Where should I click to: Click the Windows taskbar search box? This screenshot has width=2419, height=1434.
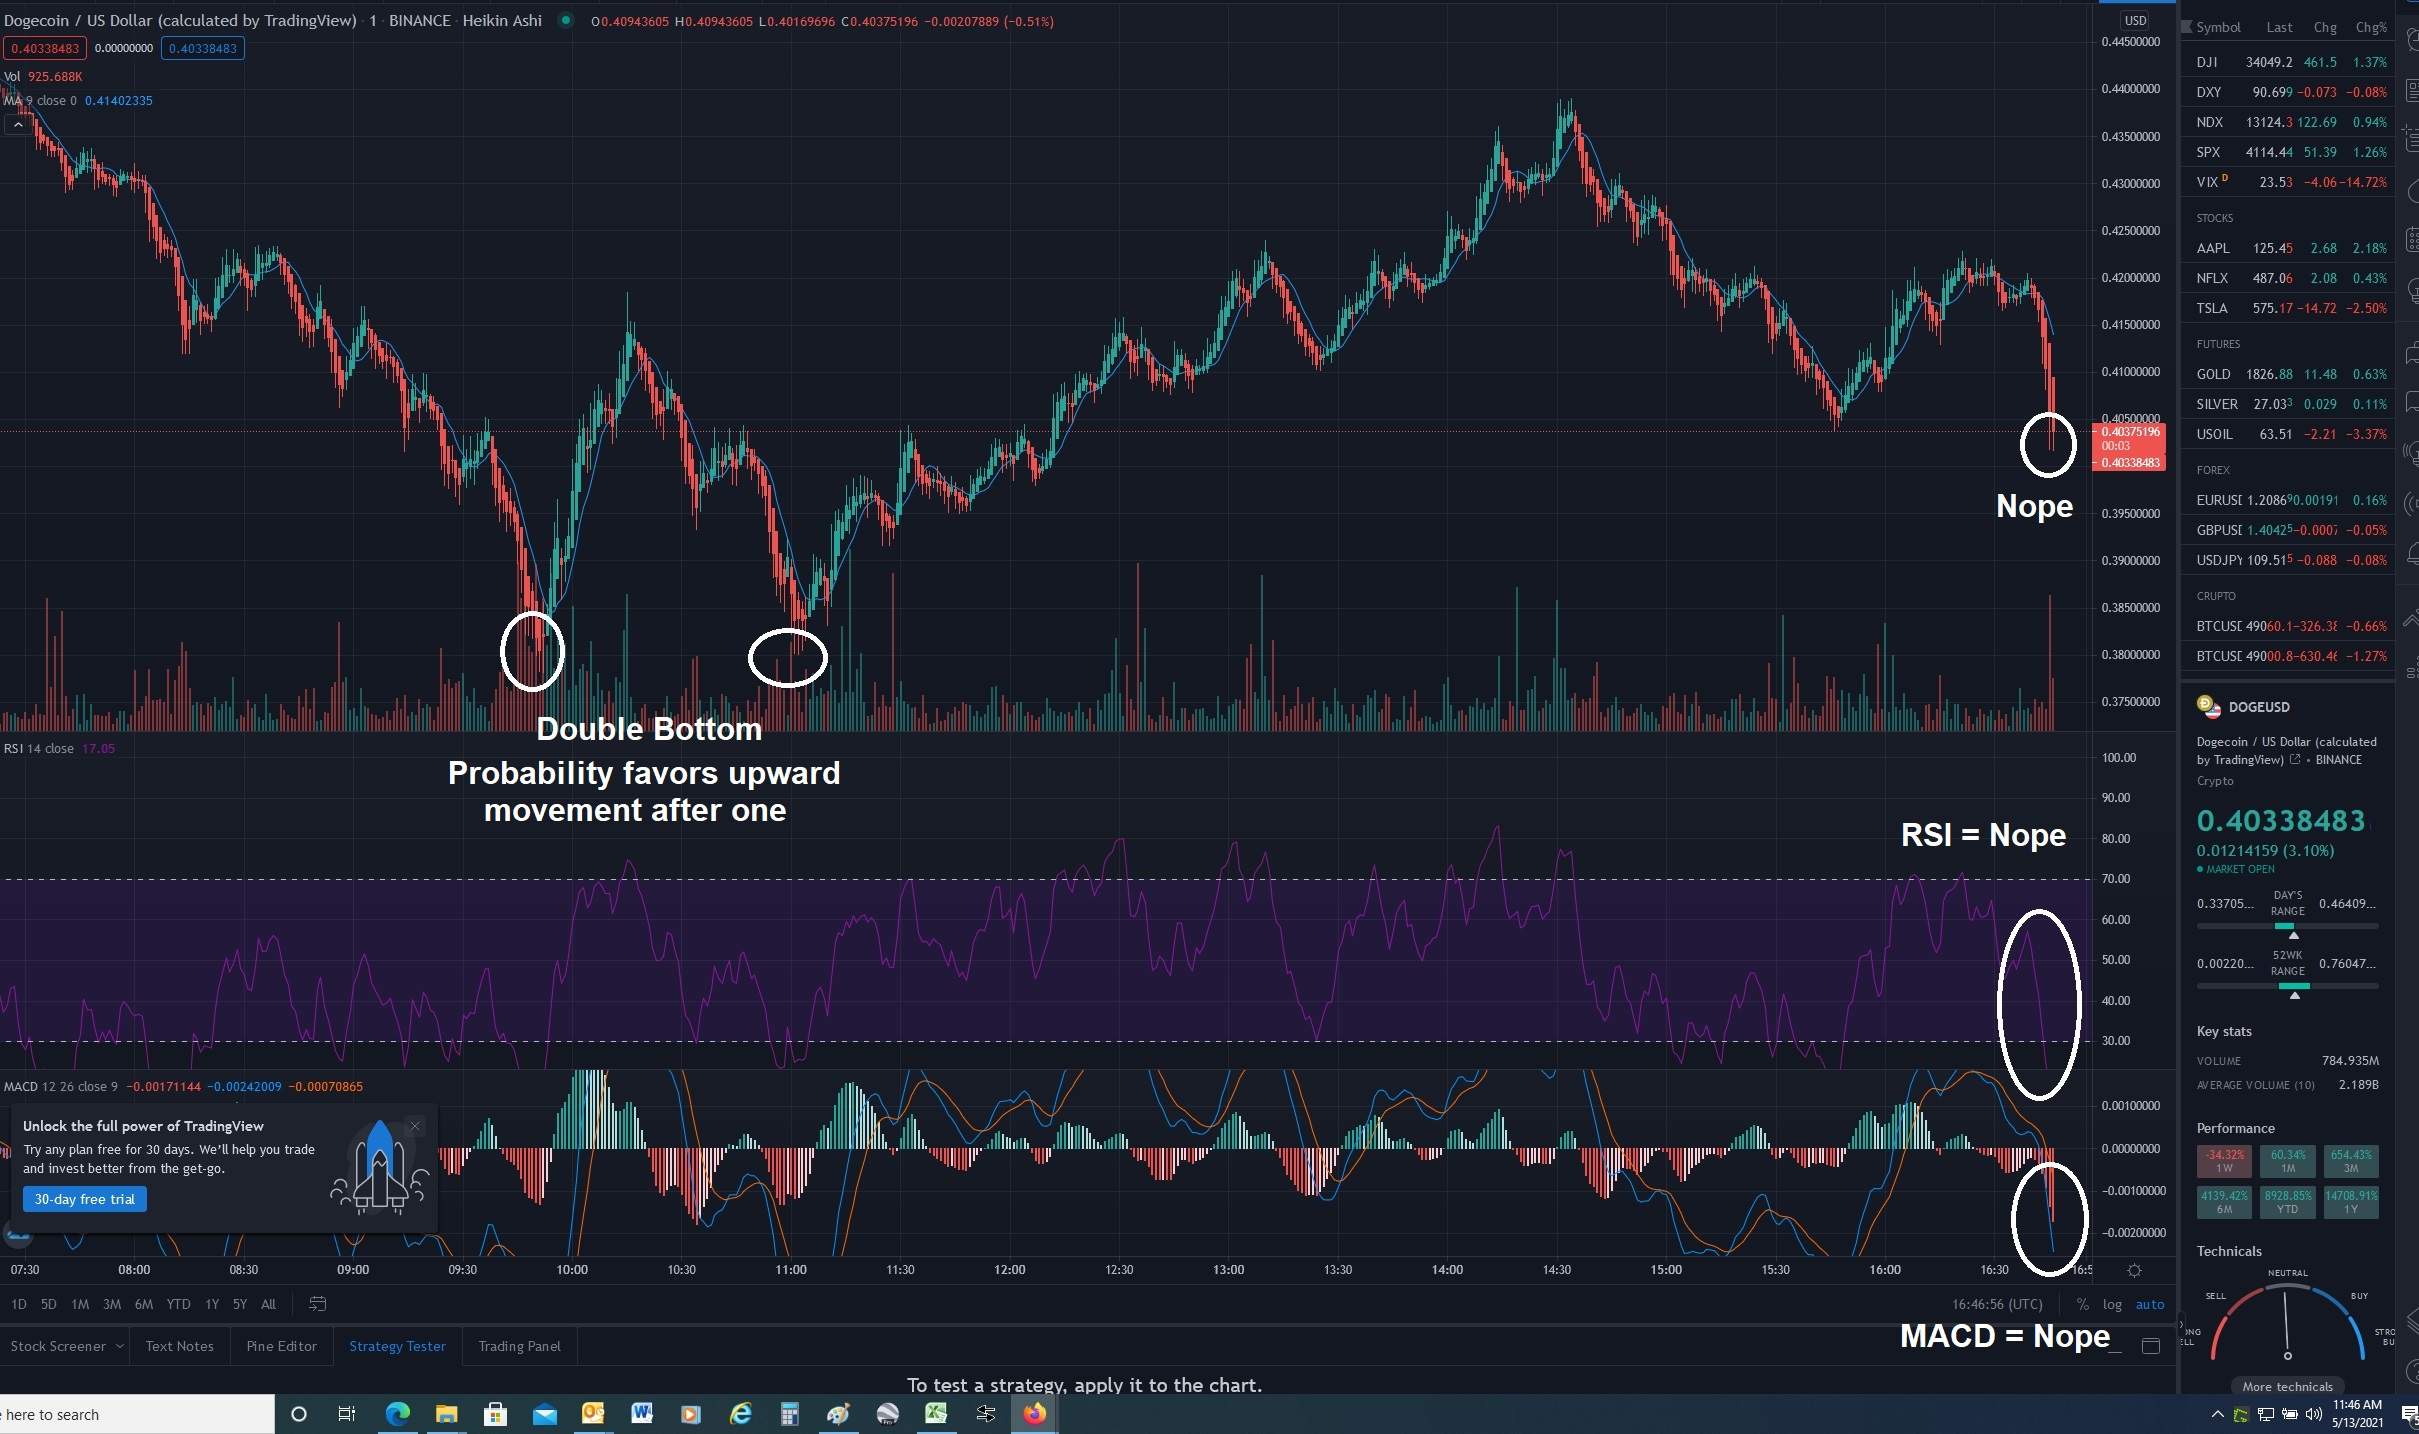(x=137, y=1414)
